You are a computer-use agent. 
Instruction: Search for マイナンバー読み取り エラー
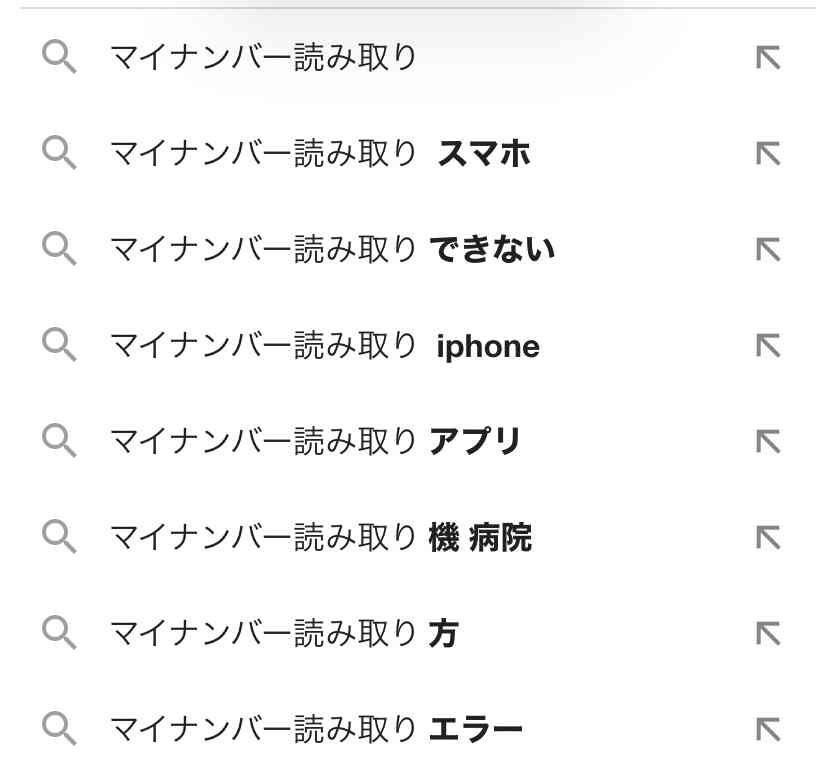pos(315,729)
